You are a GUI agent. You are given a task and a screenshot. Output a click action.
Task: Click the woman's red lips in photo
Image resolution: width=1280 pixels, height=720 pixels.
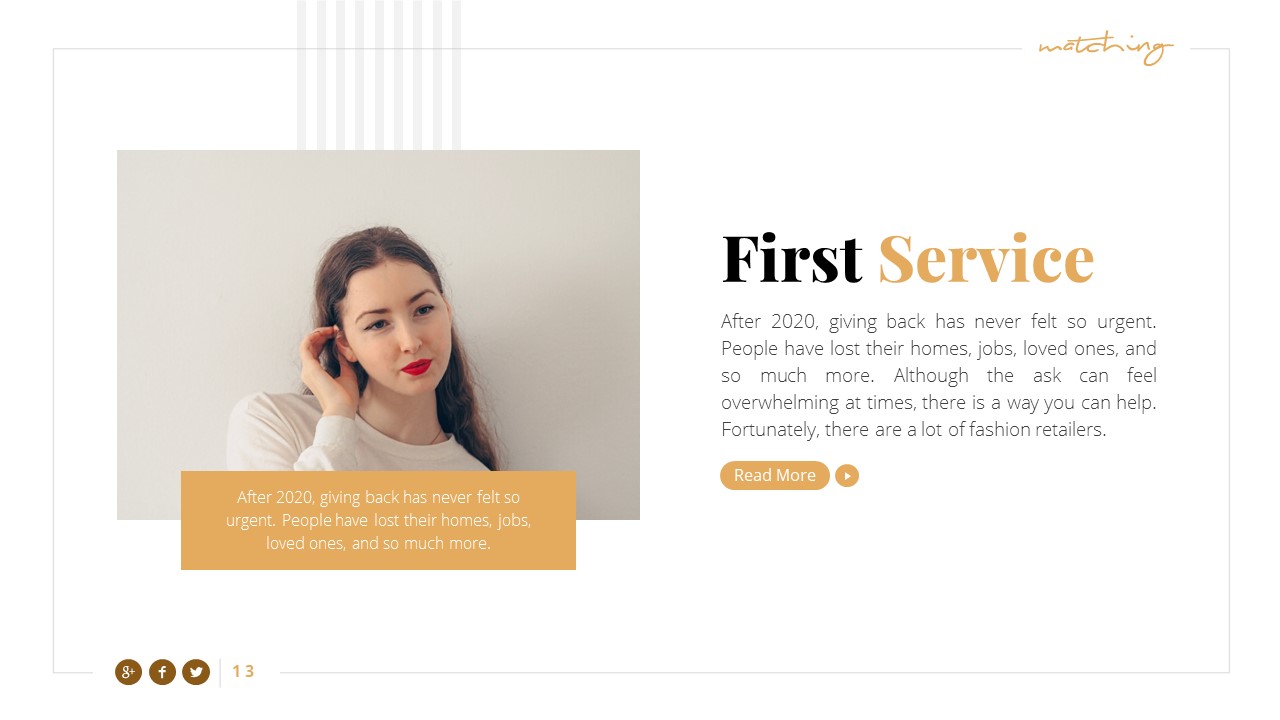click(416, 367)
